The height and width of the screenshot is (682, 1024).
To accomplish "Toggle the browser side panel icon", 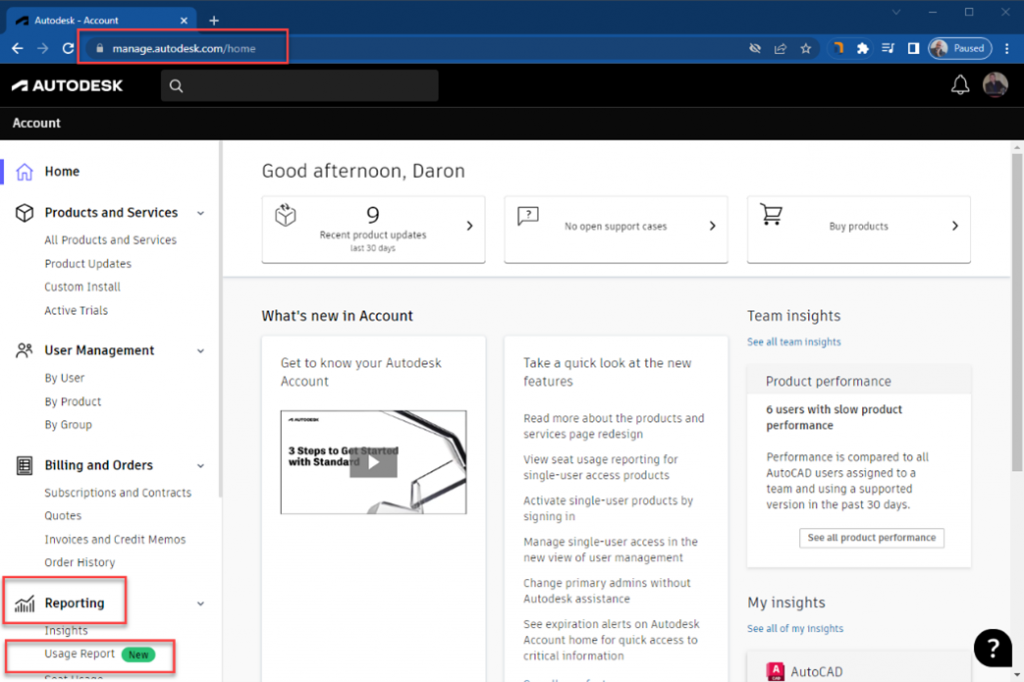I will [913, 48].
